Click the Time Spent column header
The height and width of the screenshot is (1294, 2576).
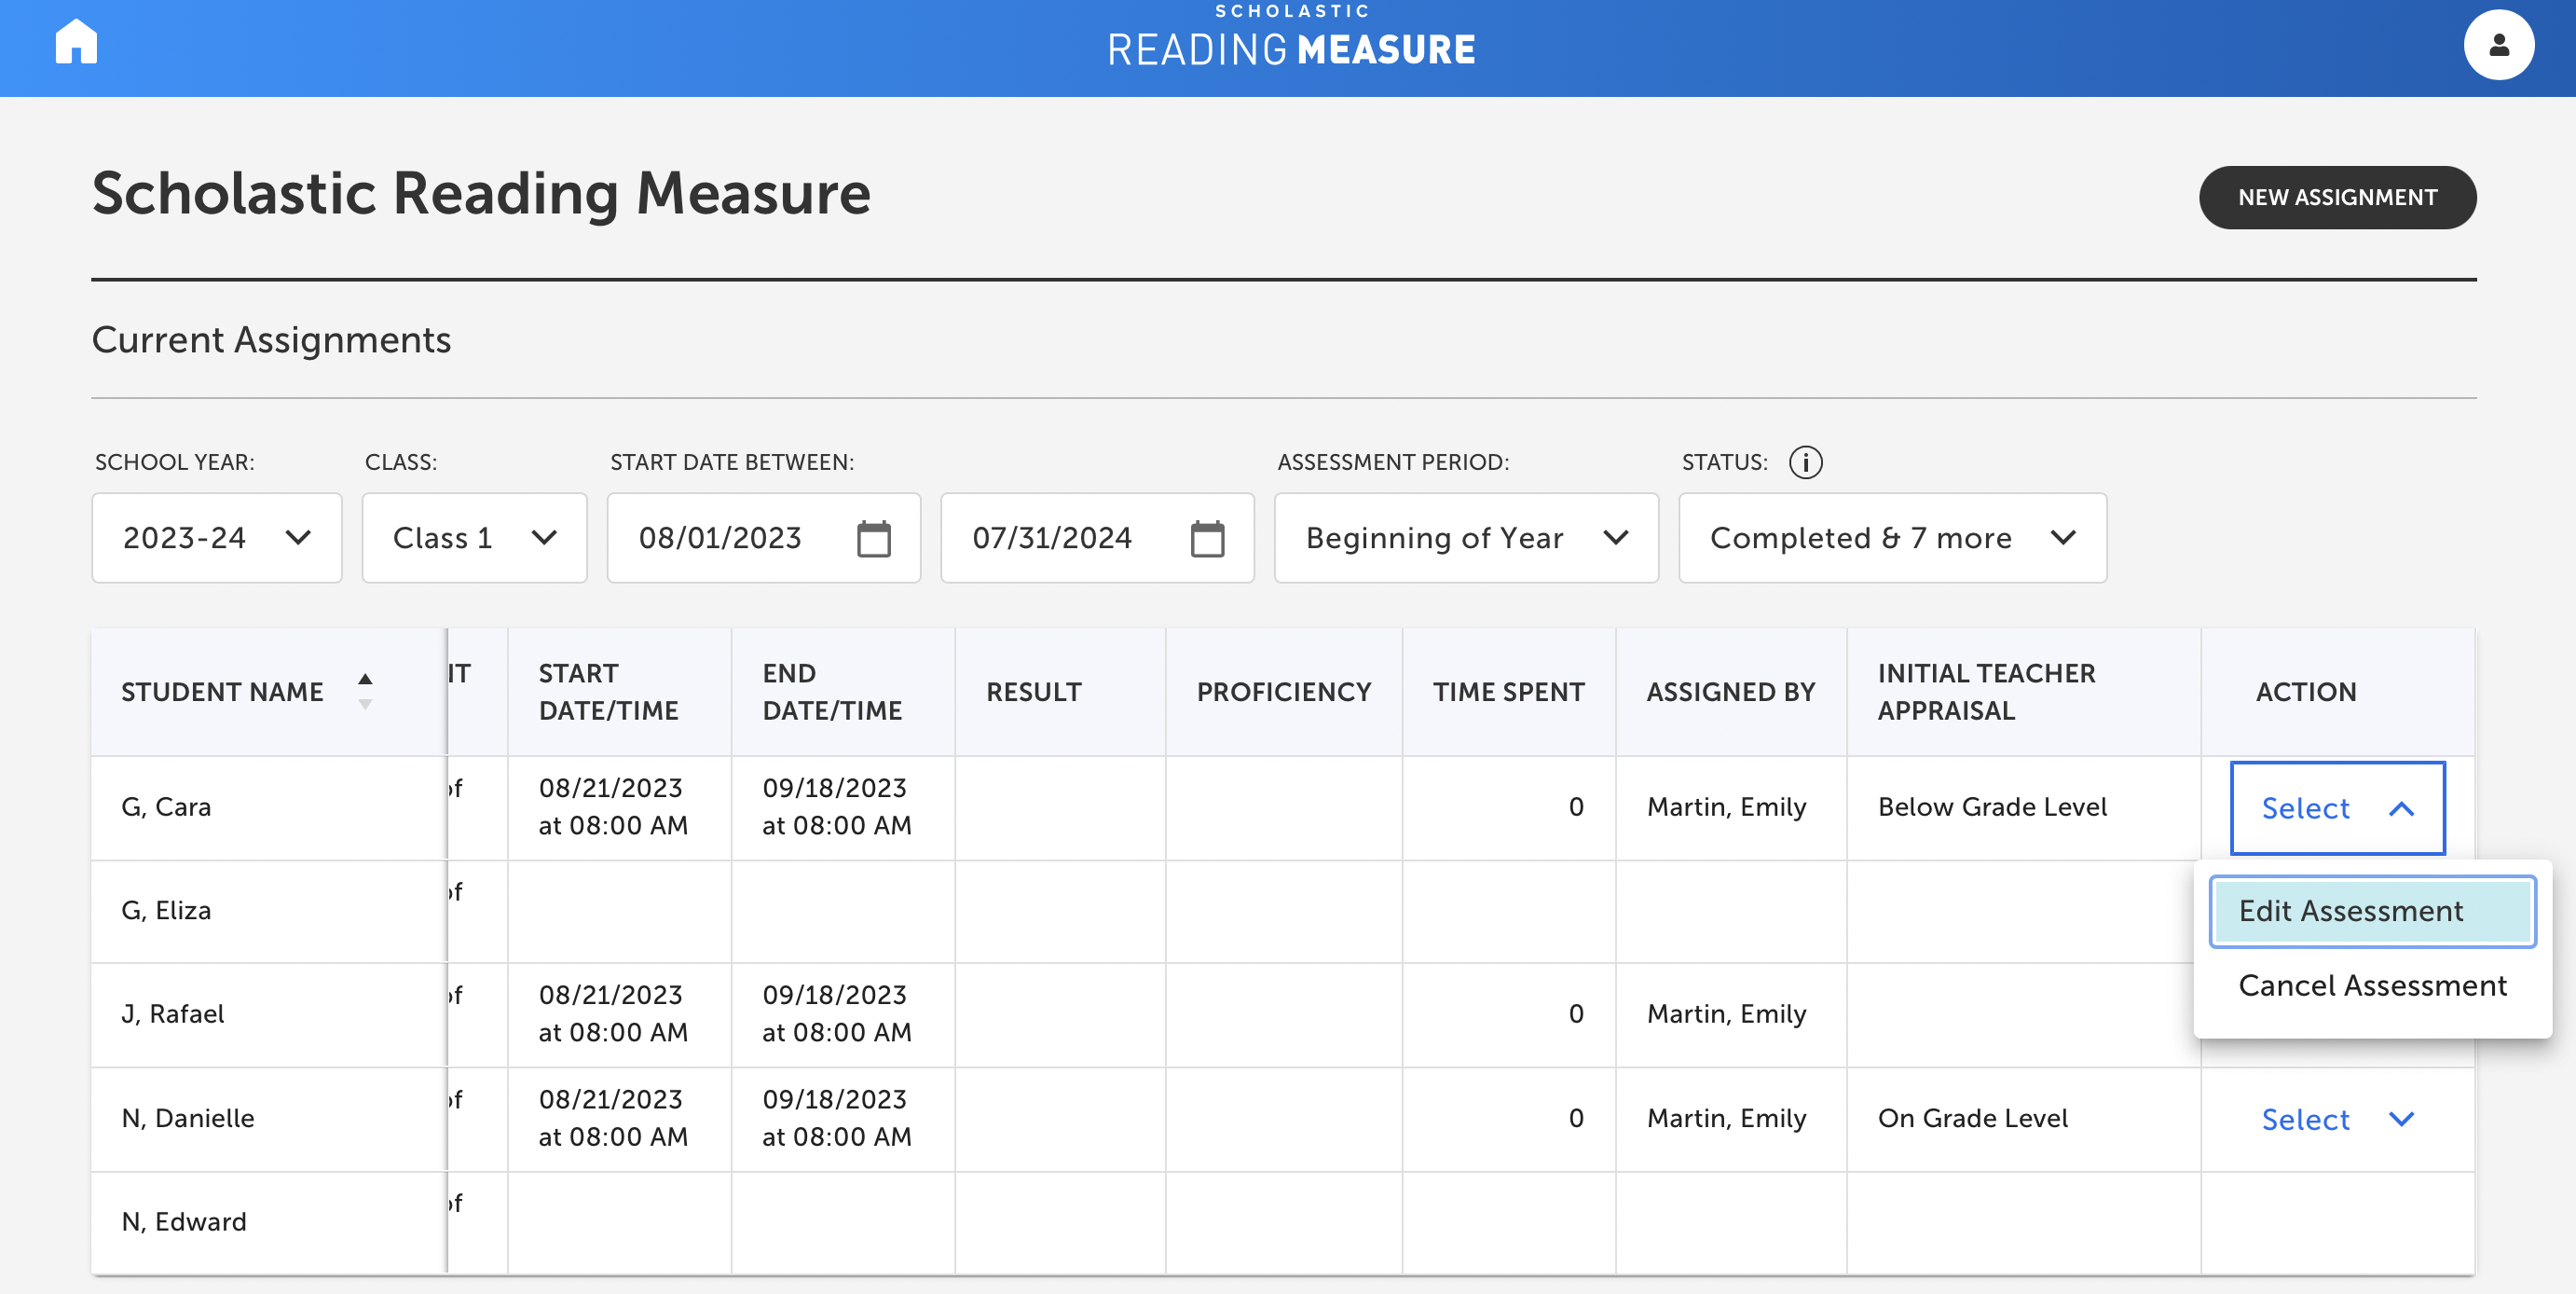[1508, 692]
